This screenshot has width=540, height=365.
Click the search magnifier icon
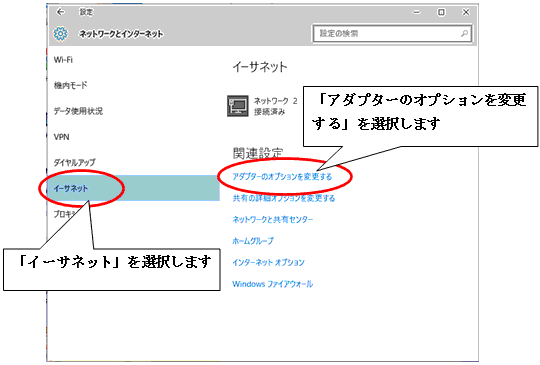pos(464,33)
